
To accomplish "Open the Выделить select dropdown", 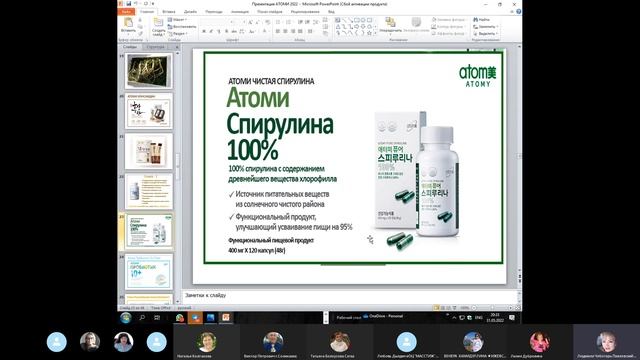I will coord(485,33).
